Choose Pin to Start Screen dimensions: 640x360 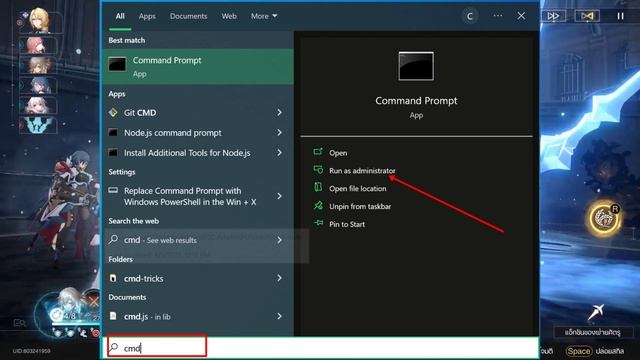pos(347,224)
